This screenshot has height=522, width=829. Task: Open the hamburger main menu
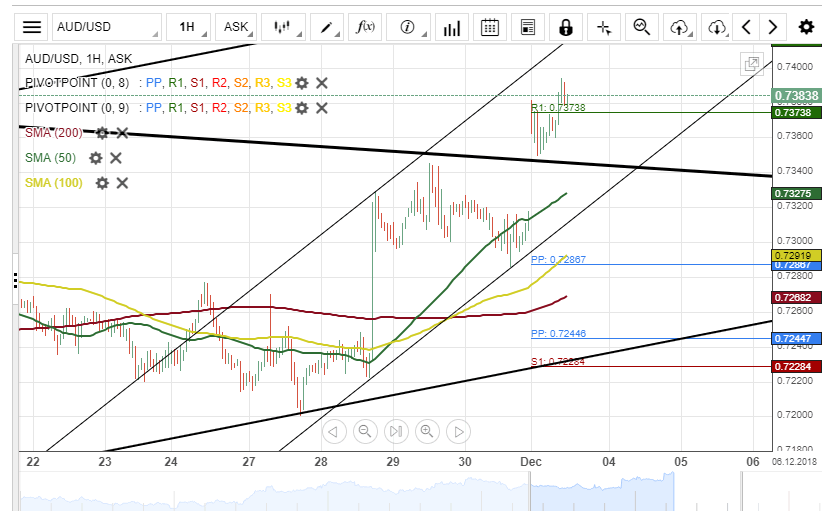click(32, 27)
